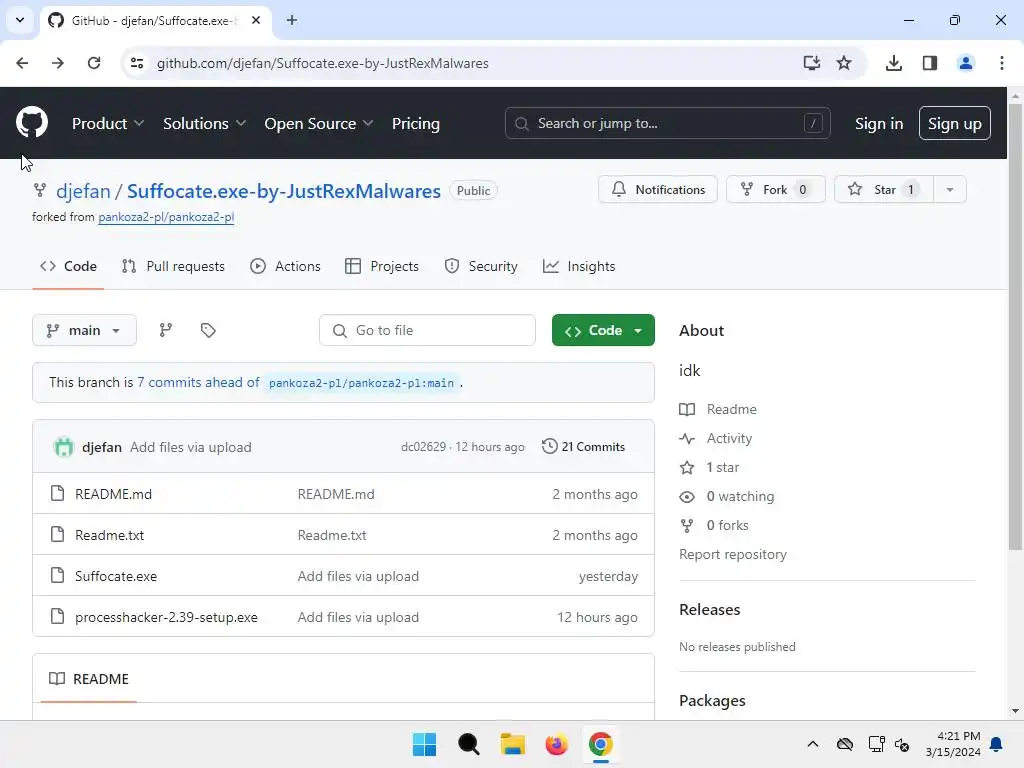Switch to the Insights tab
1024x768 pixels.
[x=579, y=266]
